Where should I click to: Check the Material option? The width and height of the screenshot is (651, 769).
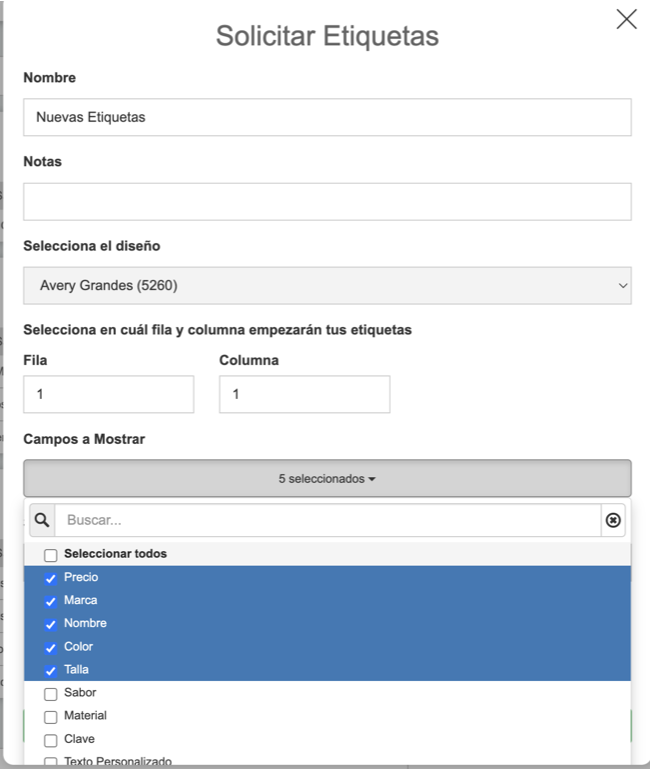click(51, 717)
